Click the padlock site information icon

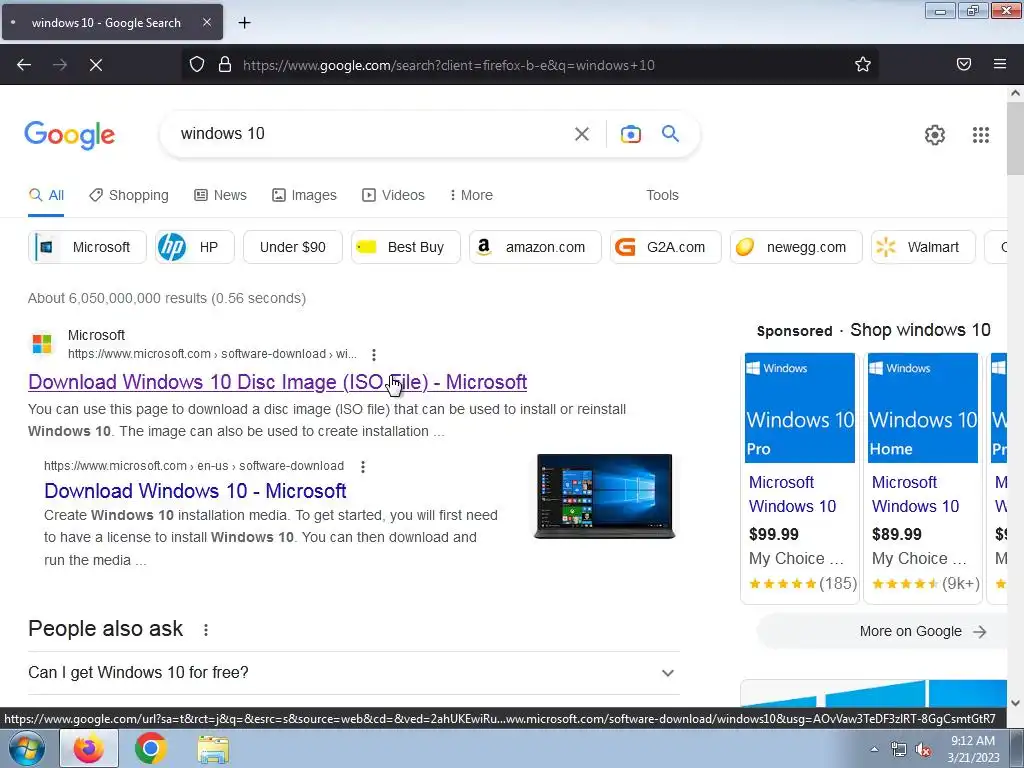click(225, 65)
